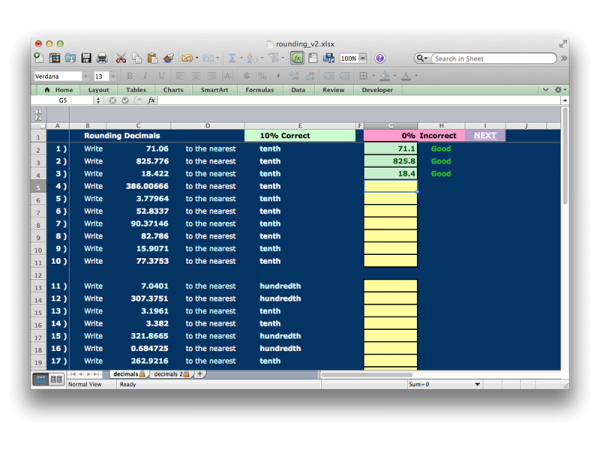This screenshot has height=450, width=600.
Task: Save the workbook with floppy icon
Action: (x=86, y=58)
